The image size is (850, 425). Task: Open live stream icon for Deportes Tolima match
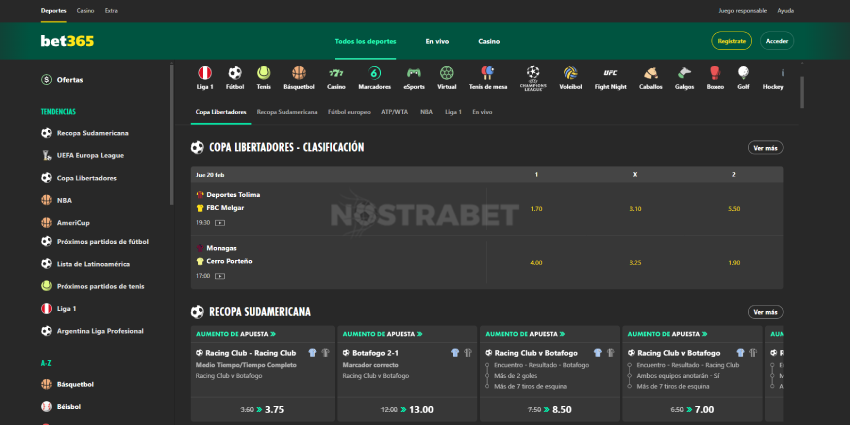point(220,222)
